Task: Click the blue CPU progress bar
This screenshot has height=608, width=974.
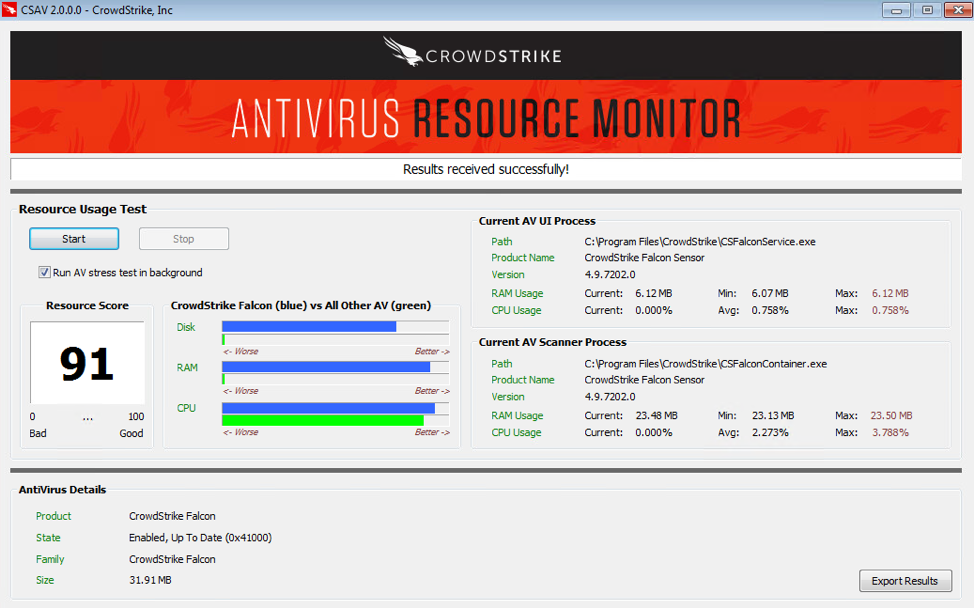Action: (328, 408)
